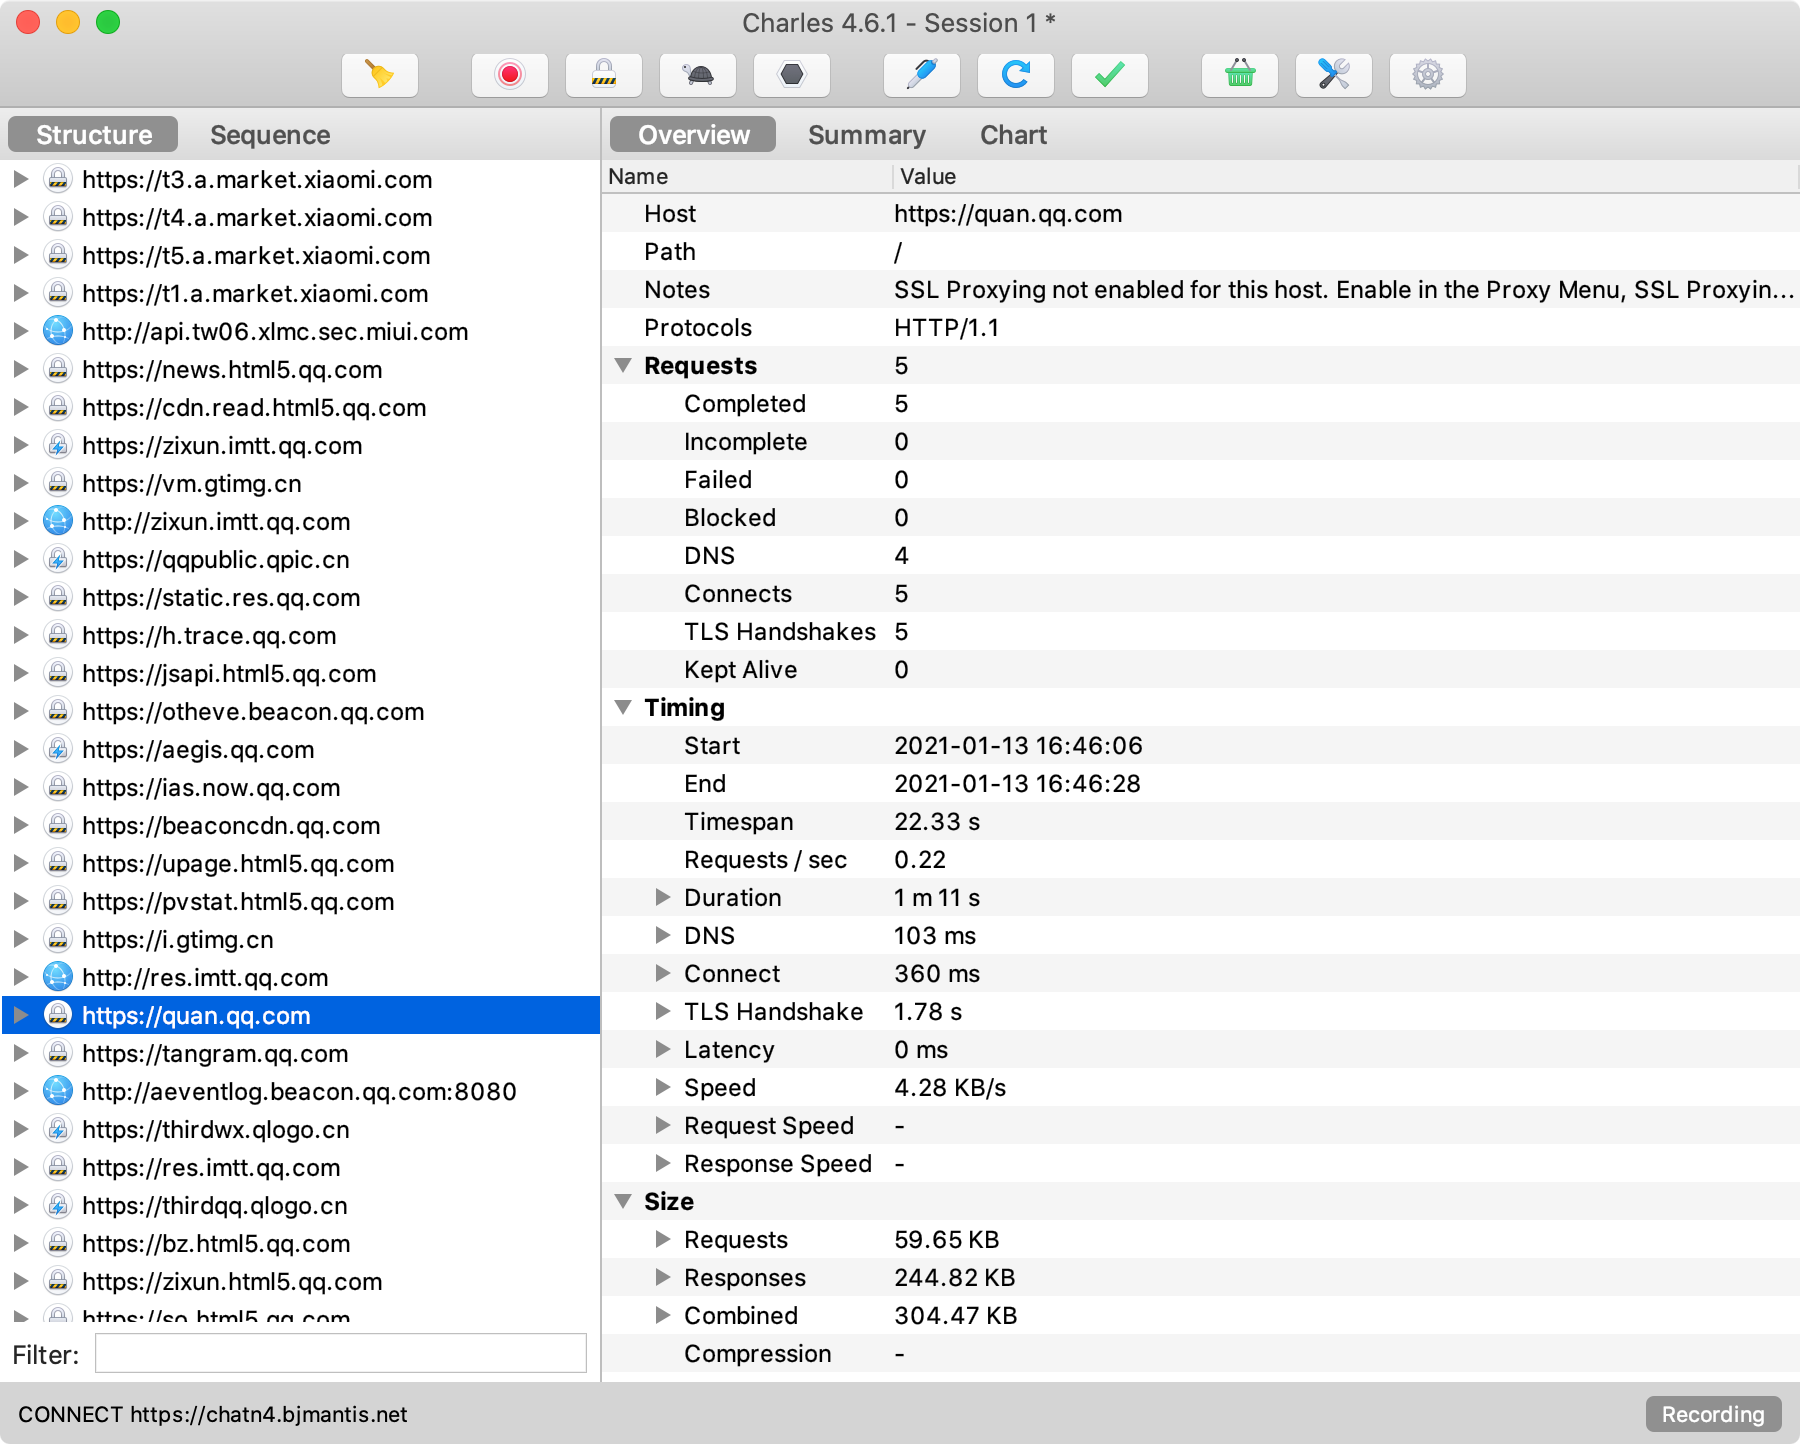Open the Chart tab
The width and height of the screenshot is (1800, 1444).
pyautogui.click(x=1013, y=134)
